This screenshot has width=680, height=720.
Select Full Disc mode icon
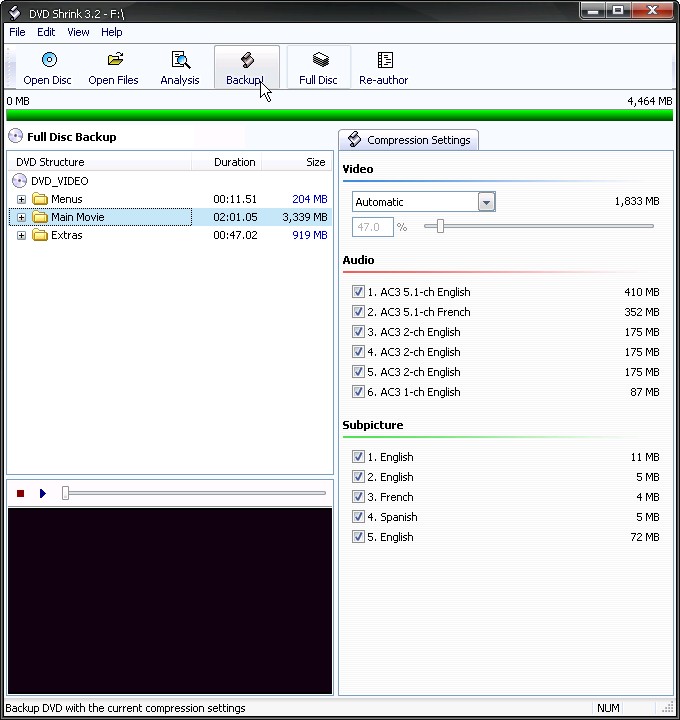[320, 60]
